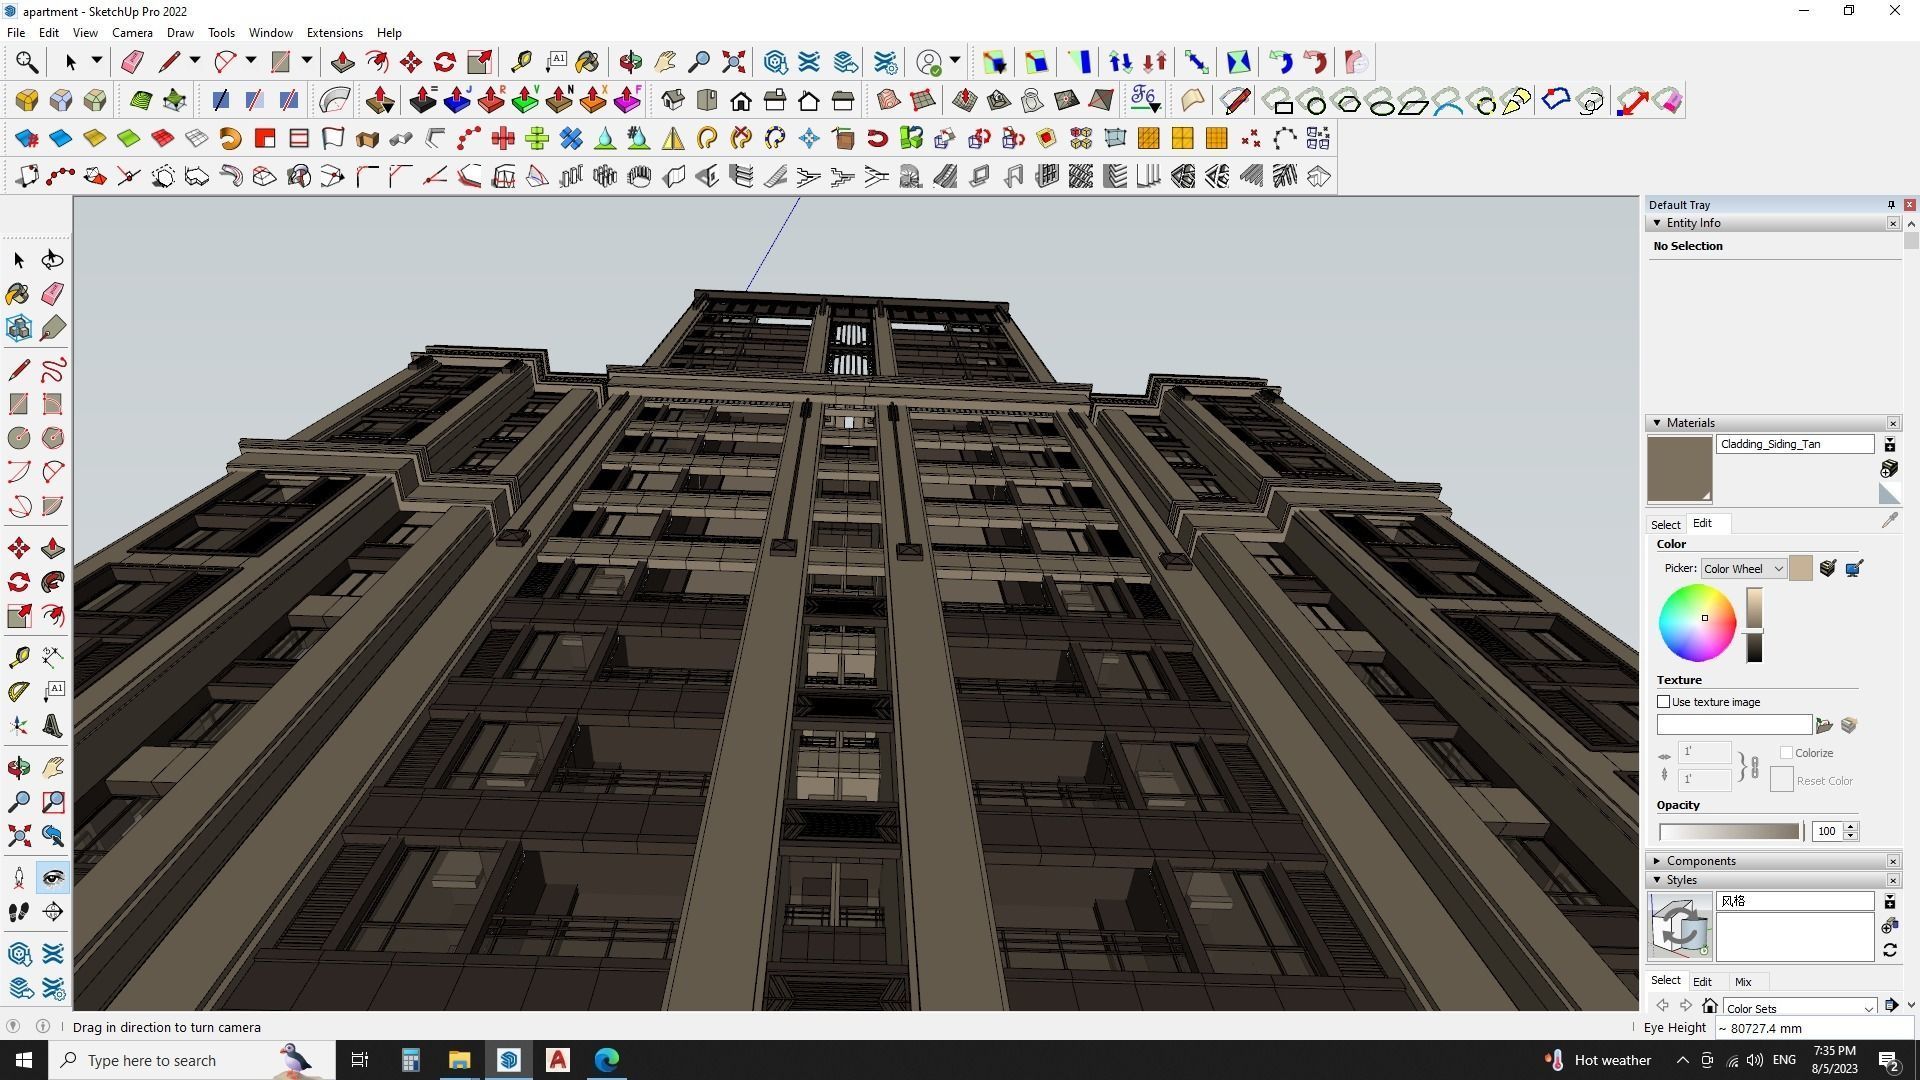Expand the Components panel
1920x1080 pixels.
point(1657,861)
